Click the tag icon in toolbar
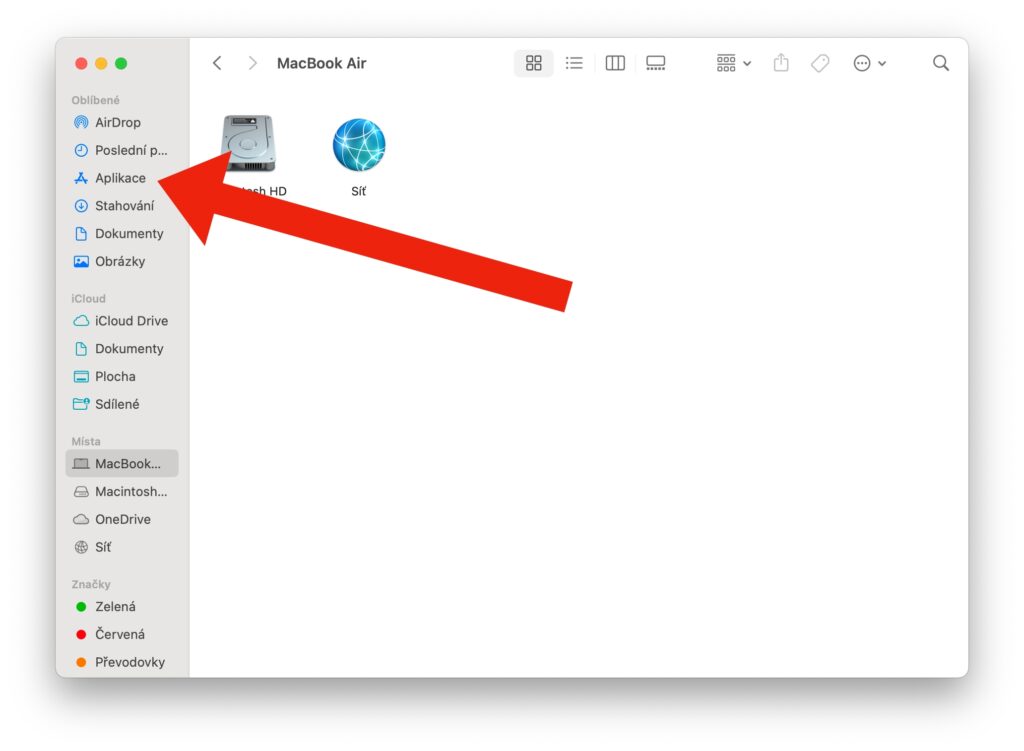Screen dimensions: 1024x751 pyautogui.click(x=820, y=63)
